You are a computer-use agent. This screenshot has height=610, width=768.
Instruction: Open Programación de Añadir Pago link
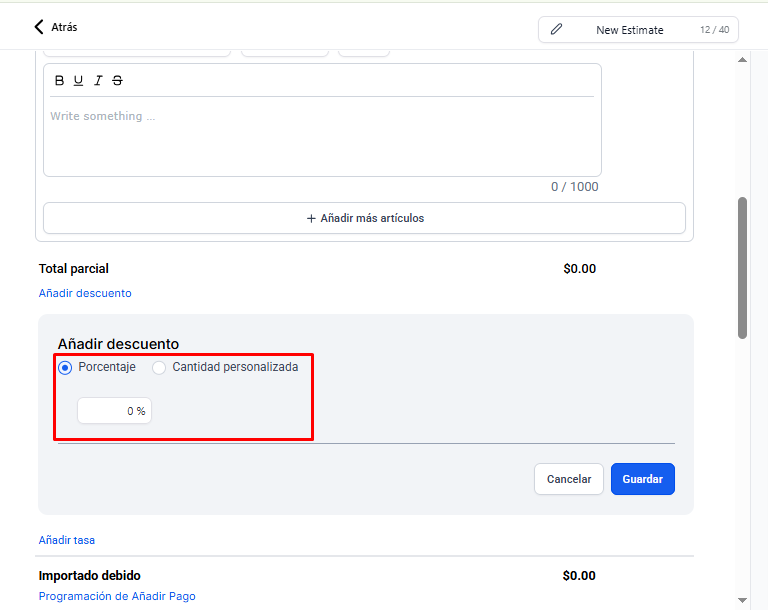[x=117, y=596]
